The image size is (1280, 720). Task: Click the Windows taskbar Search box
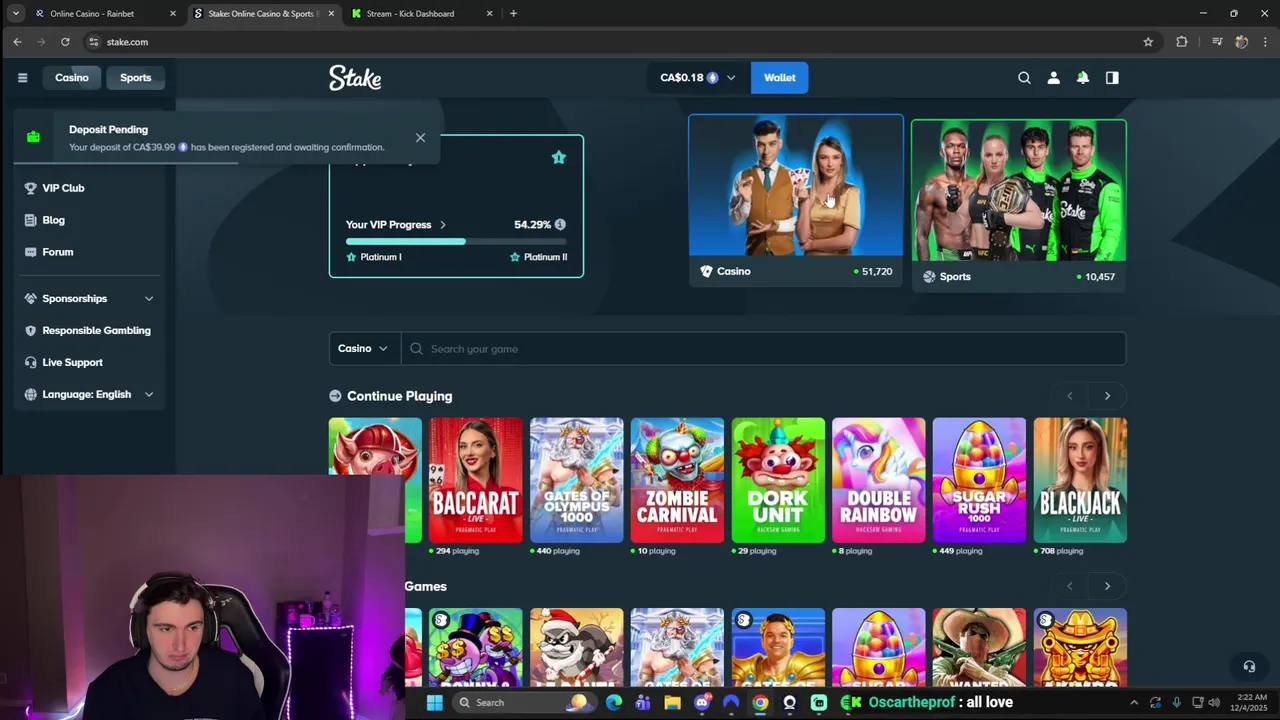[x=523, y=702]
